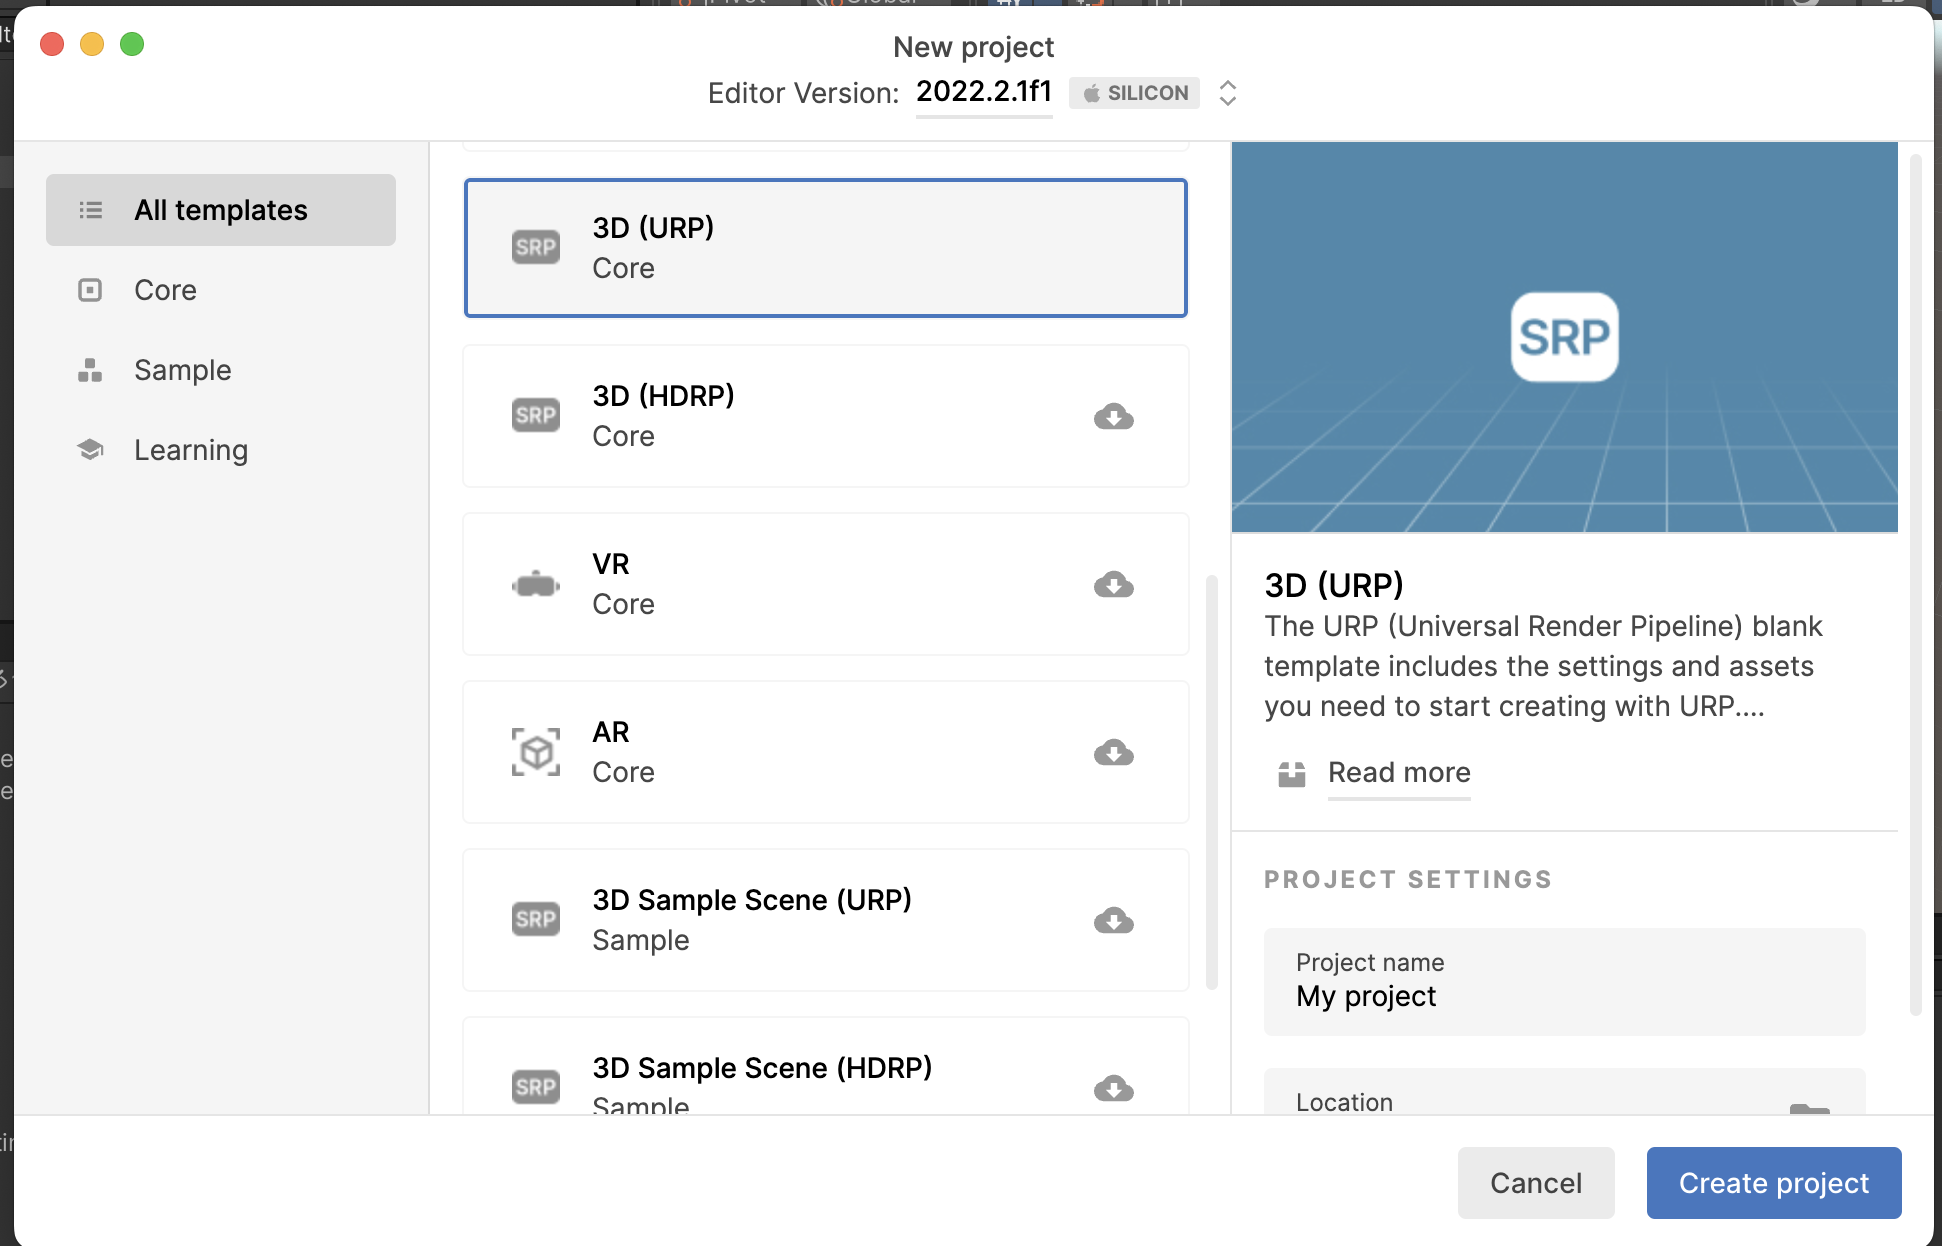Click the download cloud icon for 3D (HDRP)

pyautogui.click(x=1113, y=416)
